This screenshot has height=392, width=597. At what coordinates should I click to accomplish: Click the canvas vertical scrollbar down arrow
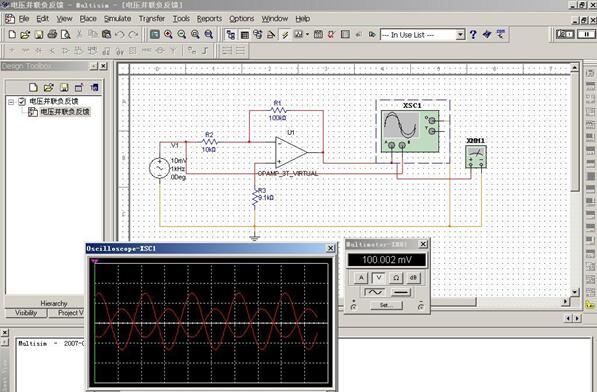(575, 292)
